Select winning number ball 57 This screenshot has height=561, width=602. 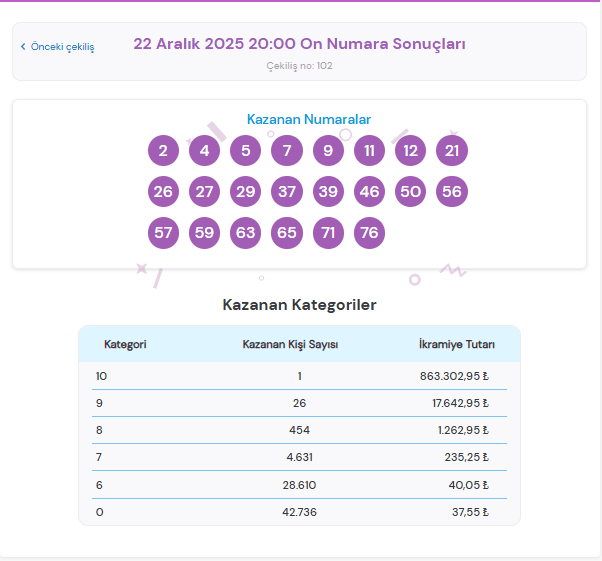point(163,233)
